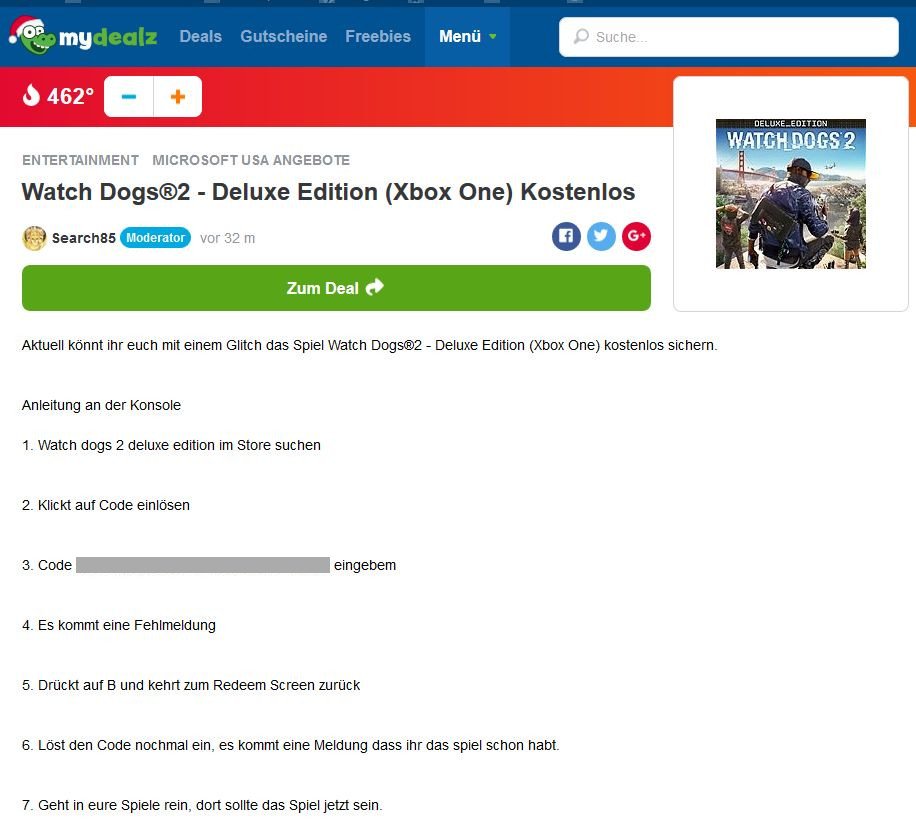Expand the Menü dropdown
The width and height of the screenshot is (916, 831).
tap(467, 36)
